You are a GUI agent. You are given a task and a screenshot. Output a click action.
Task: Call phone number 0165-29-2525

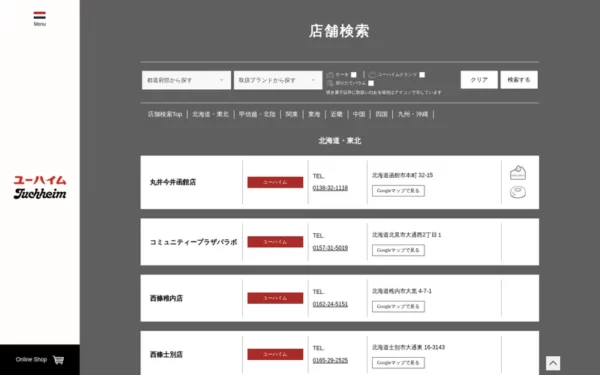click(x=330, y=360)
